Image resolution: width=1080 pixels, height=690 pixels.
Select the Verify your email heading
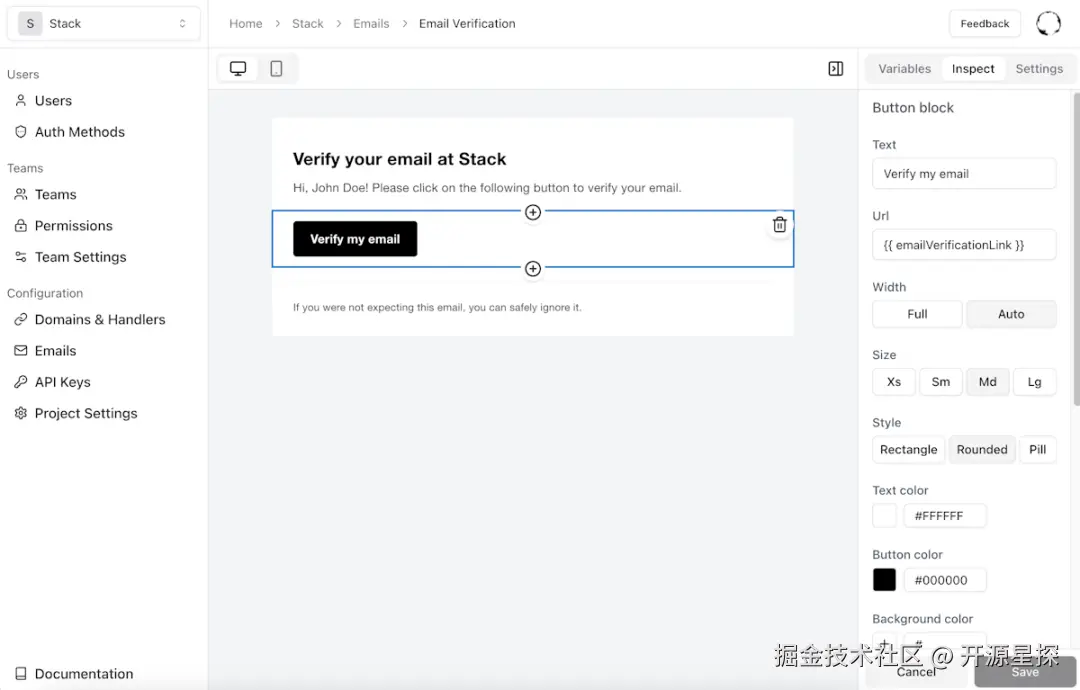tap(399, 159)
